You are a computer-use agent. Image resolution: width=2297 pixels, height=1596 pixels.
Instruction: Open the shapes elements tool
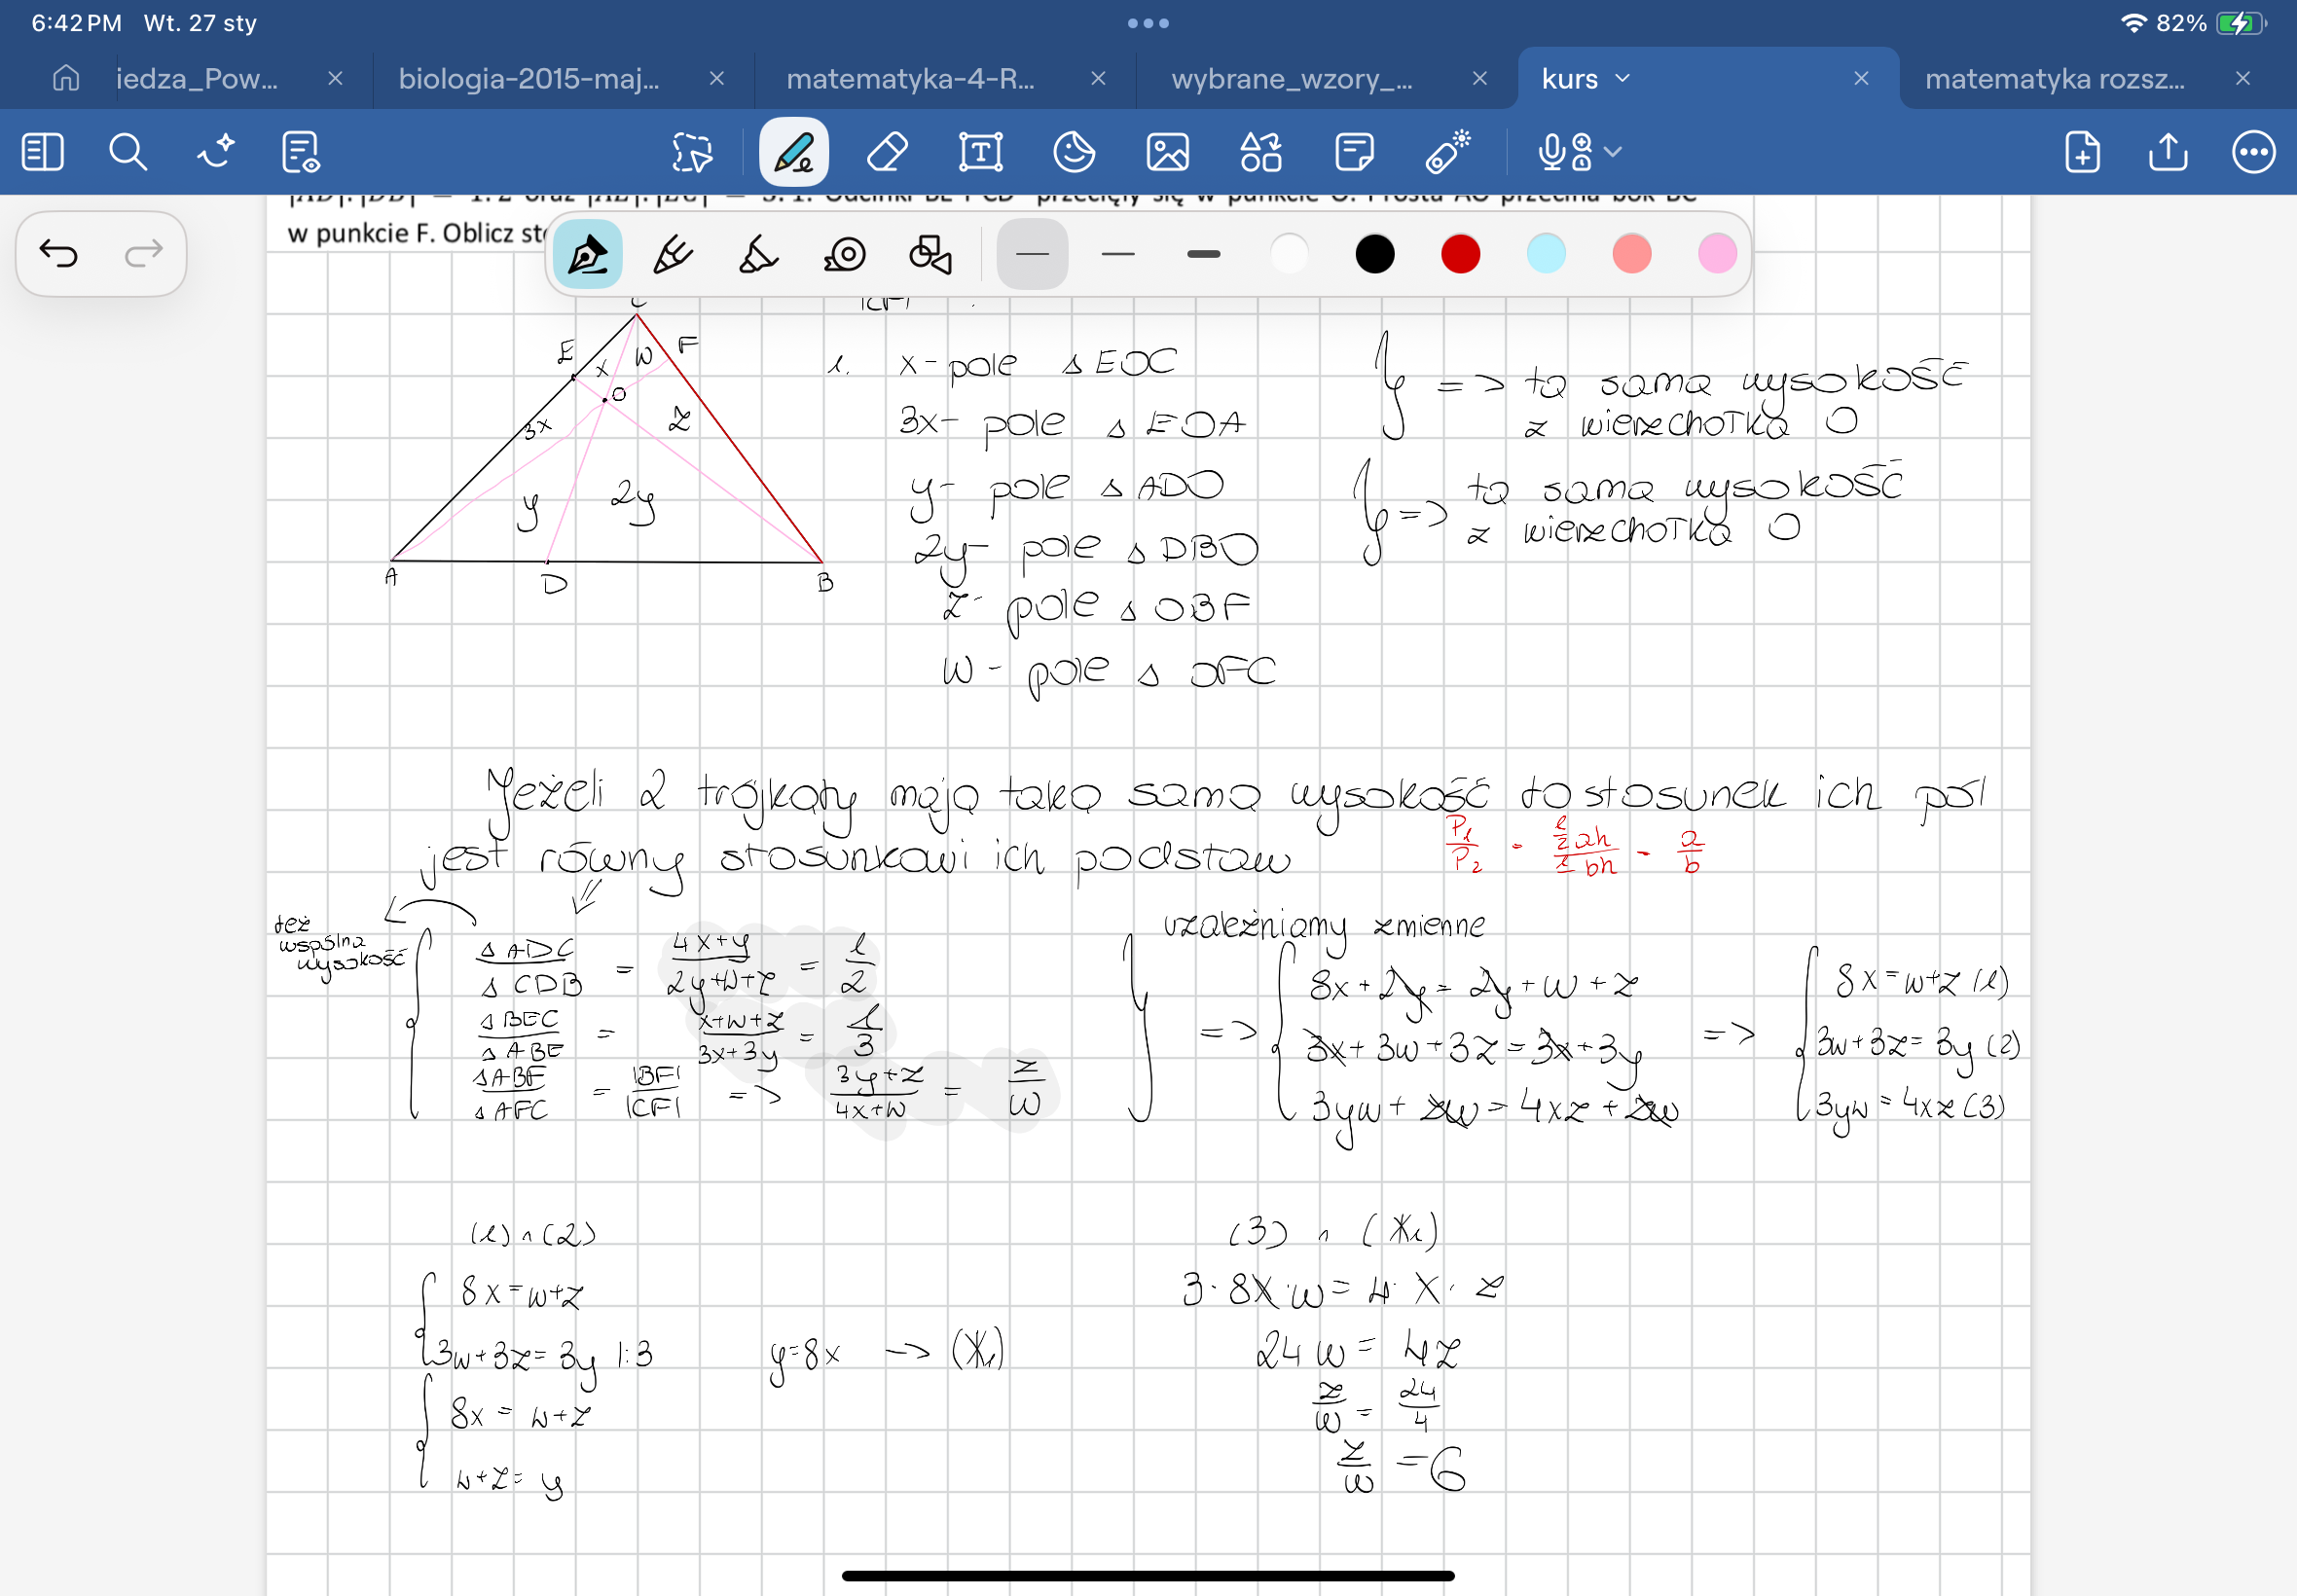tap(1260, 153)
